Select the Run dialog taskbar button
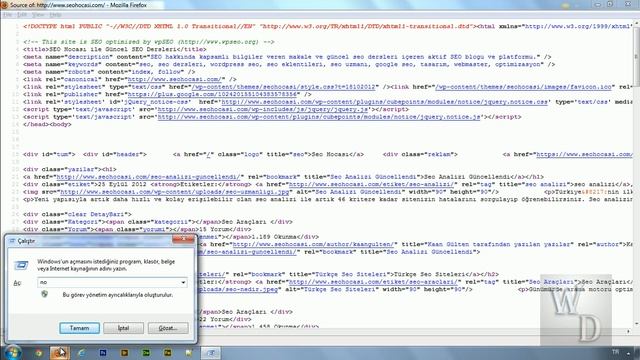The height and width of the screenshot is (360, 640). click(211, 353)
